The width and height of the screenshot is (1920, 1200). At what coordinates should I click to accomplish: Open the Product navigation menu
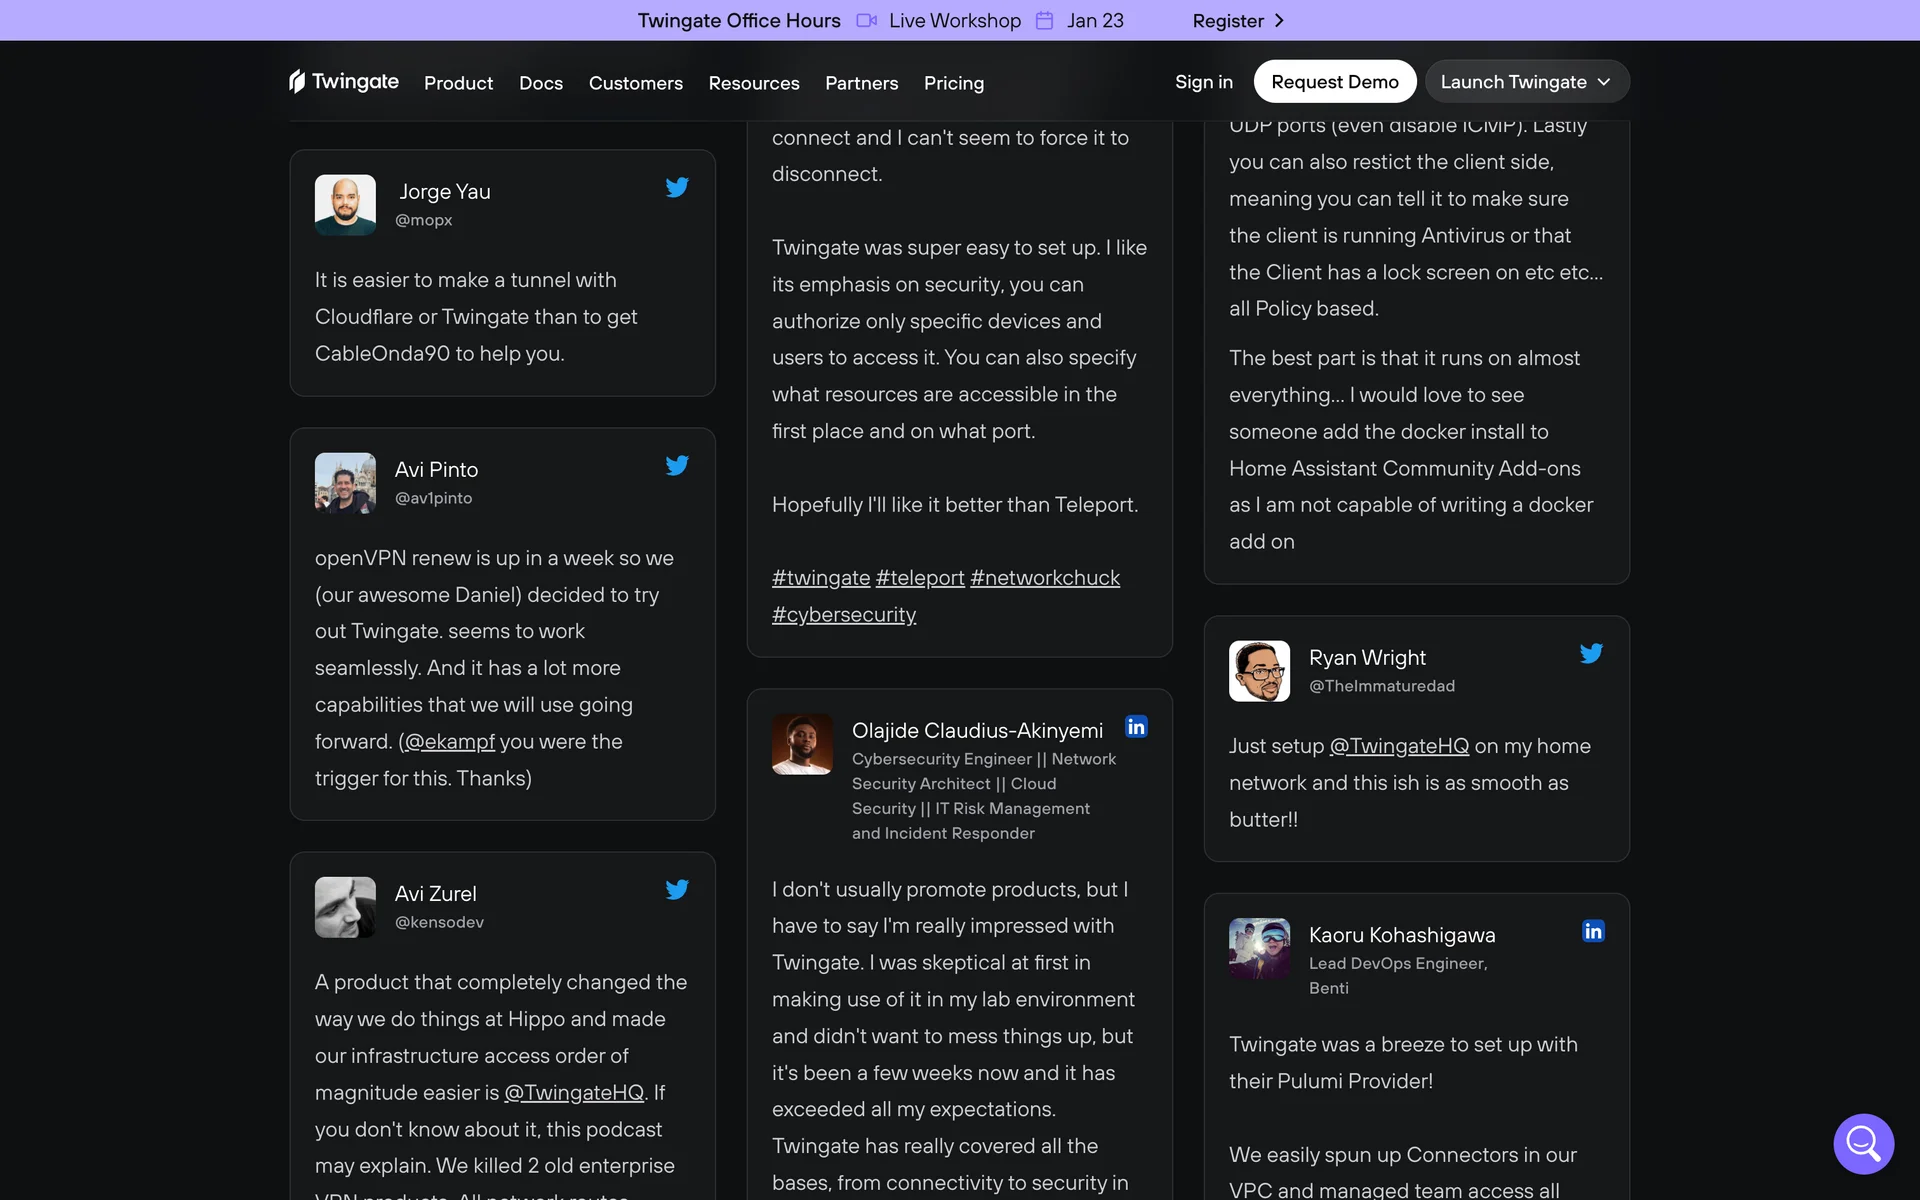click(458, 83)
